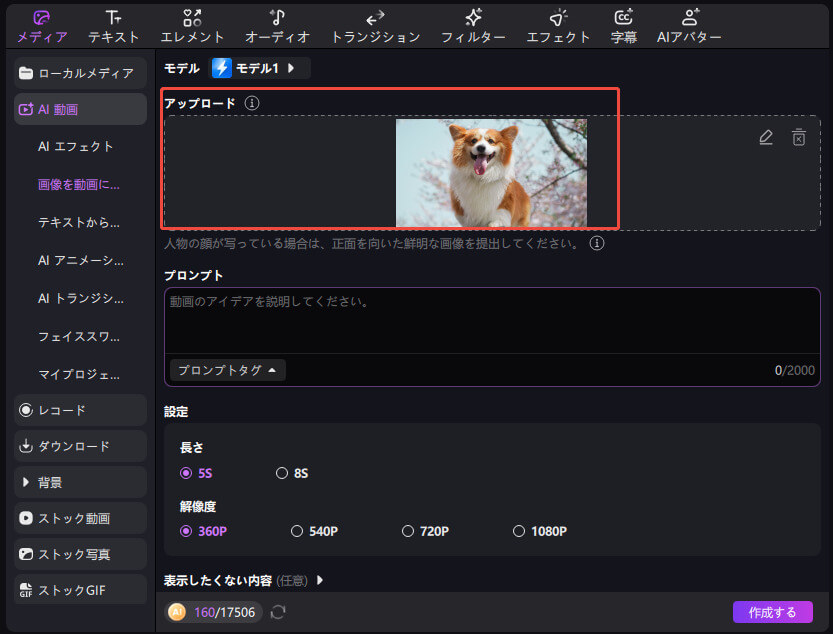This screenshot has height=634, width=833.
Task: Click the 作成する create button
Action: [x=772, y=612]
